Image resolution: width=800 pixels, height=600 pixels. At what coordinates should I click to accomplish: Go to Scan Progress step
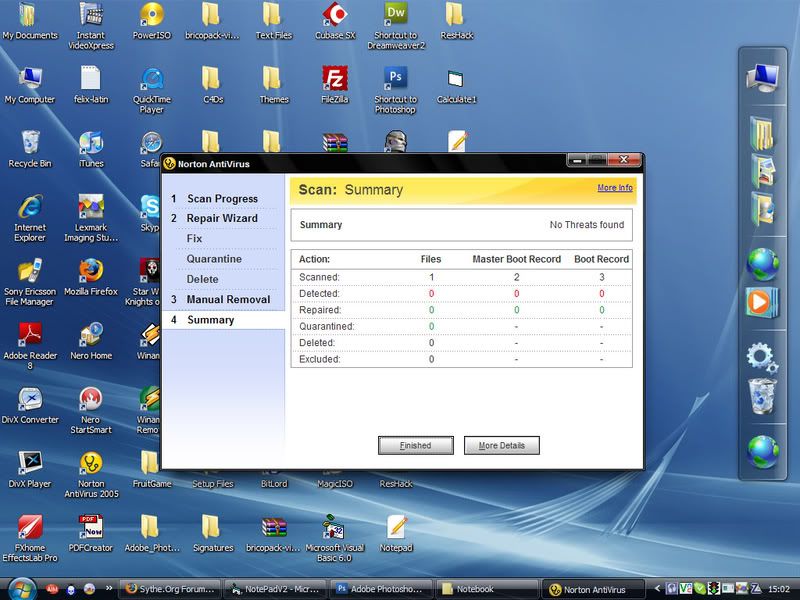tap(222, 198)
